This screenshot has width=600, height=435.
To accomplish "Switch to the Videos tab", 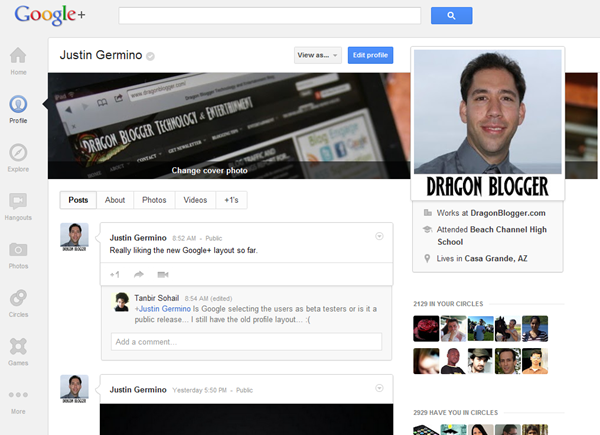I will click(195, 200).
